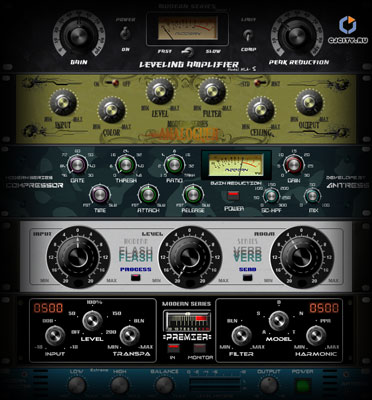Click the Compressor Mix knob
Screen dimensions: 372x400
[x=312, y=196]
